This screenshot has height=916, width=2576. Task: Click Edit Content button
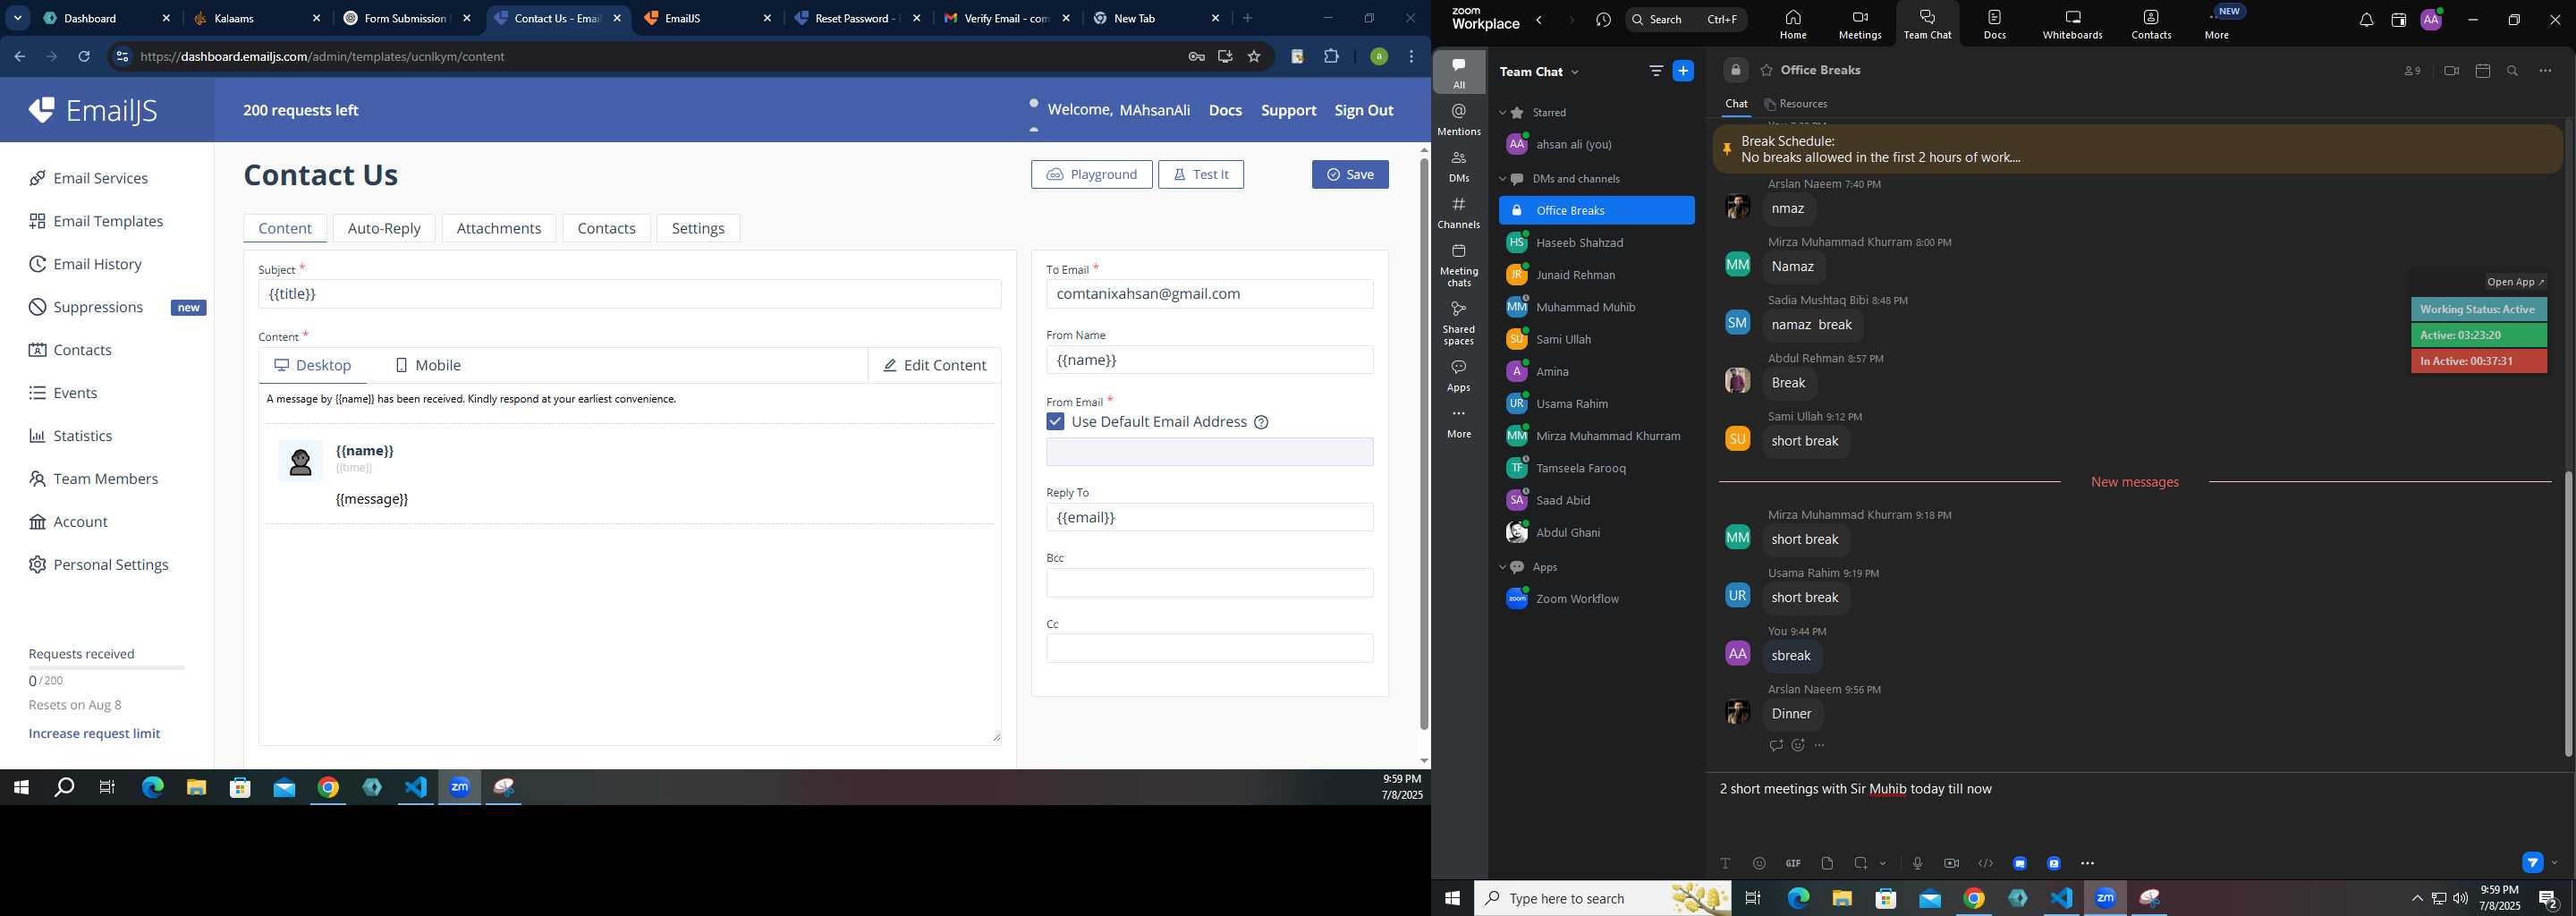(x=934, y=366)
